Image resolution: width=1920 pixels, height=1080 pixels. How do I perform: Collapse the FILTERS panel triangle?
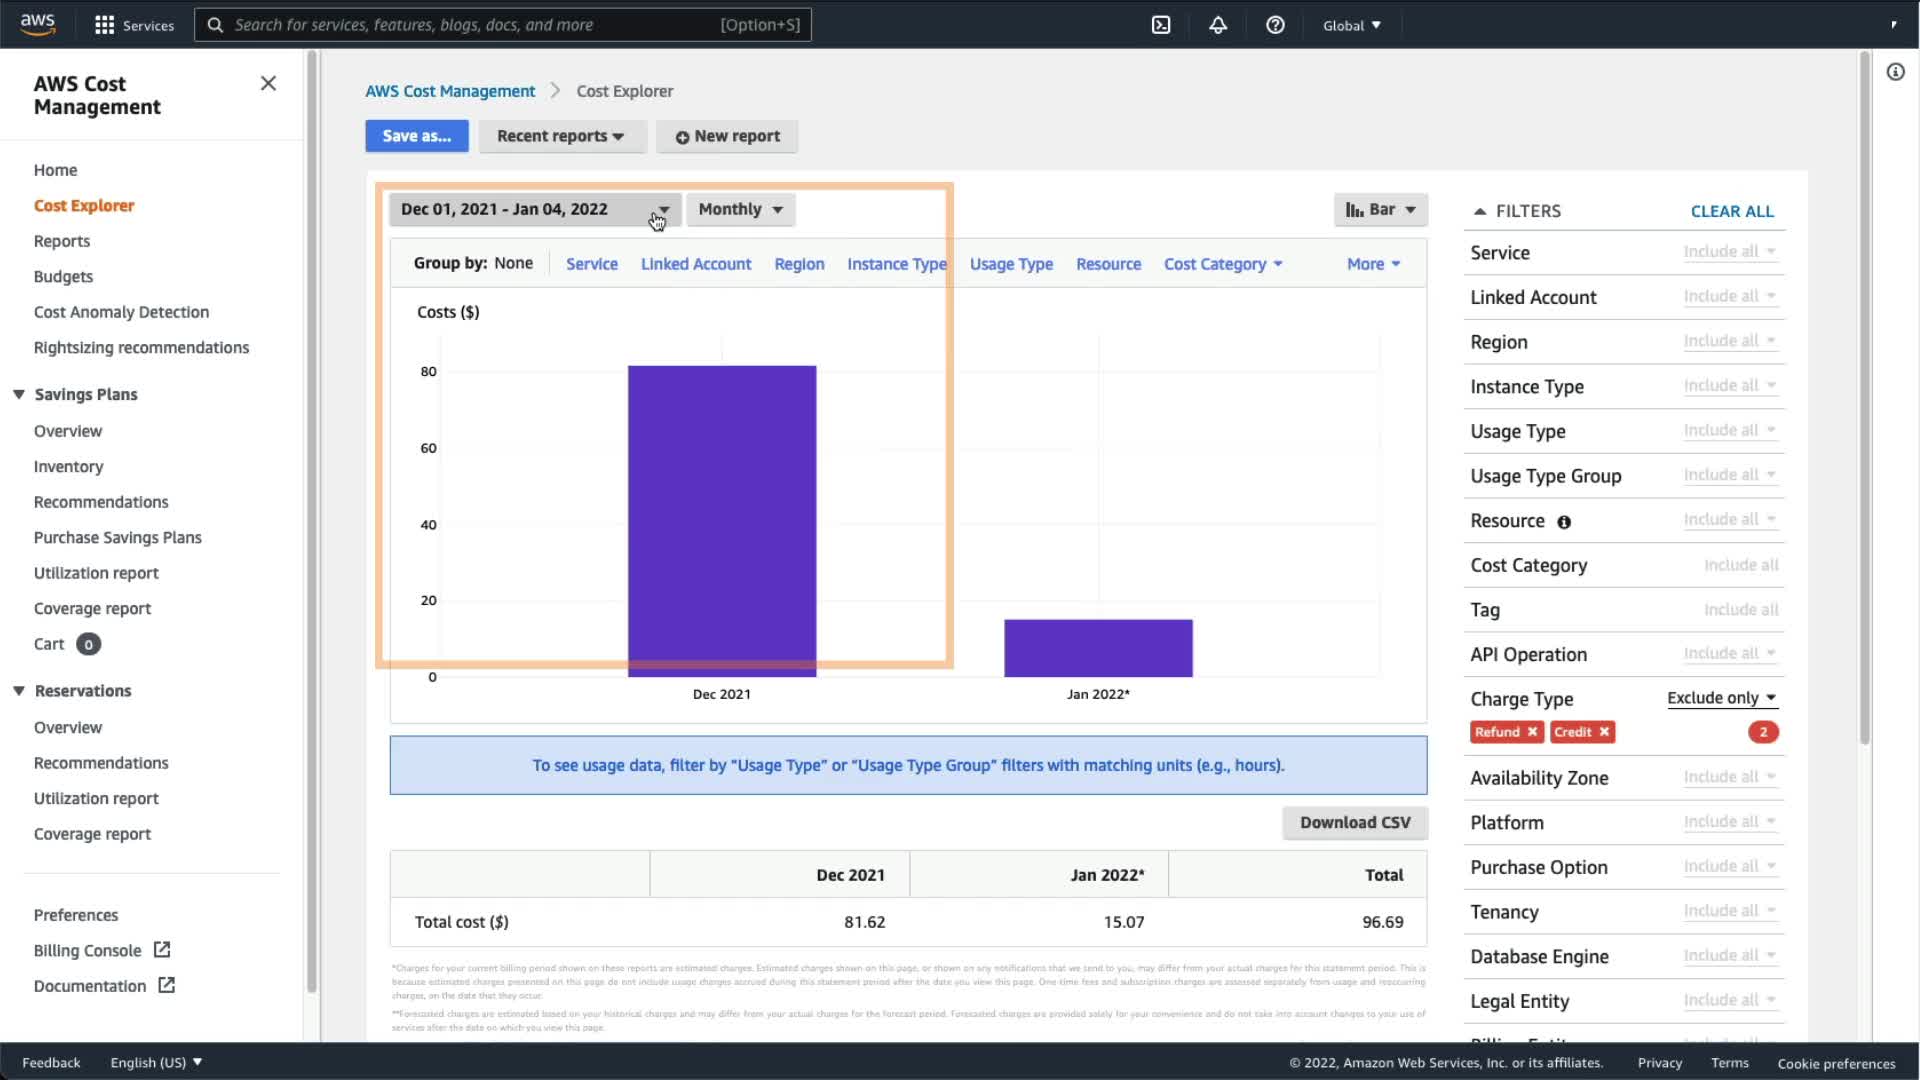1480,211
